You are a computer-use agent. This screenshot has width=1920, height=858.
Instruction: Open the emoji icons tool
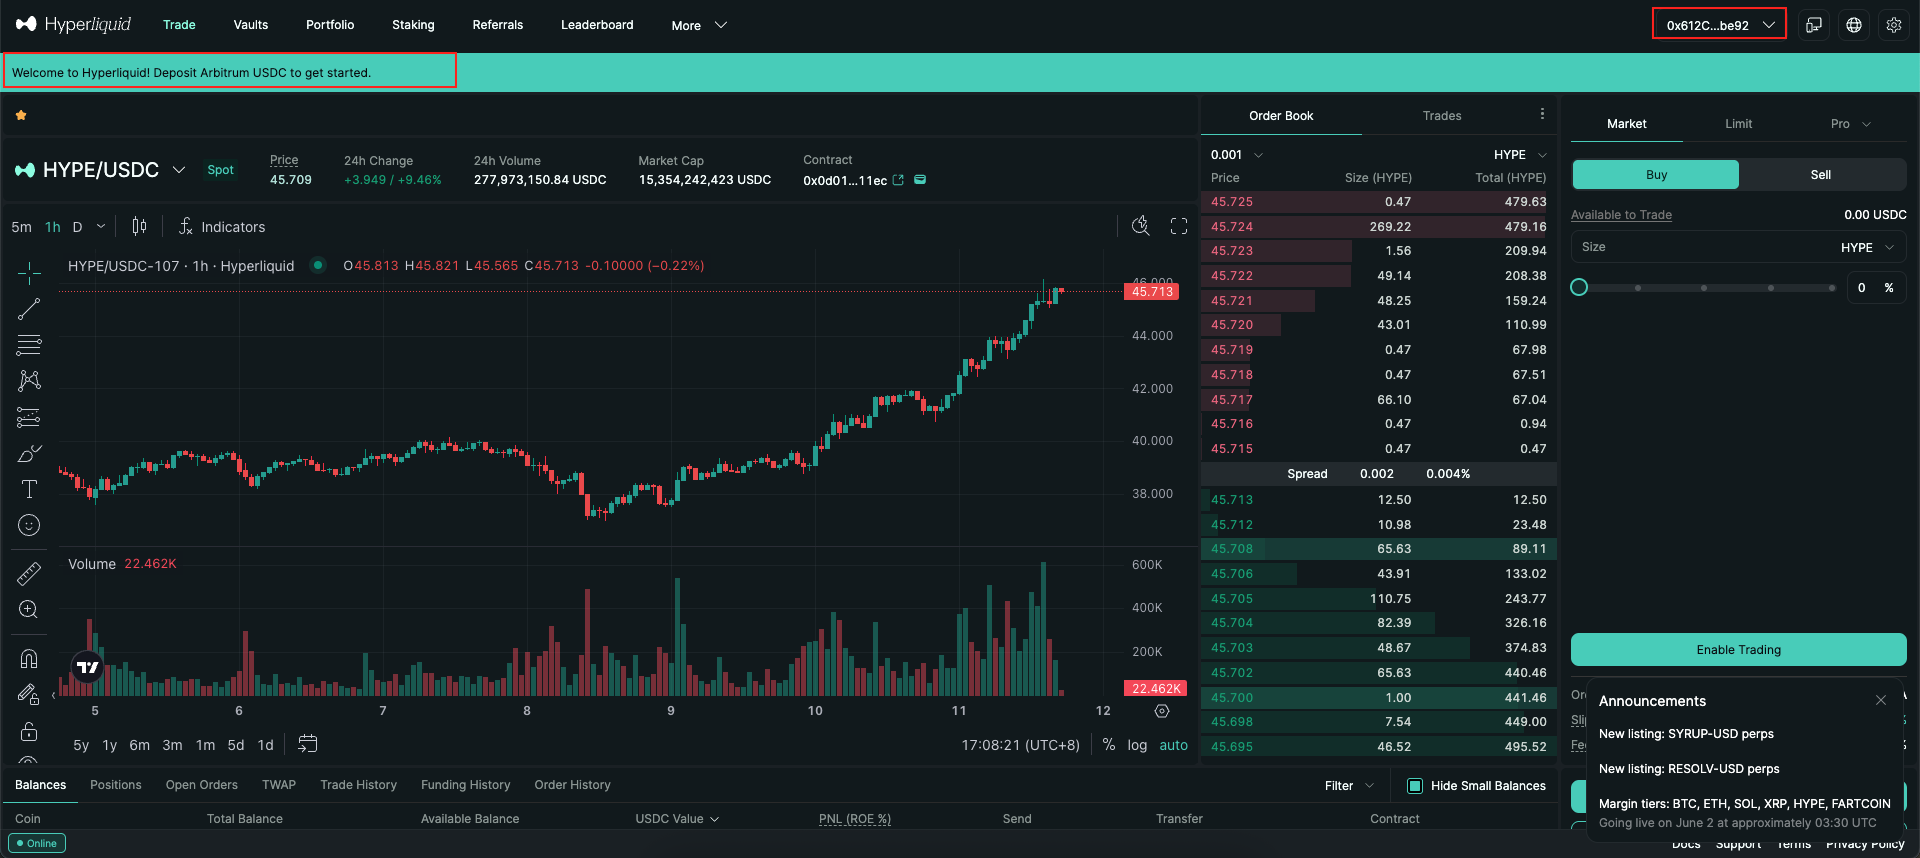29,525
